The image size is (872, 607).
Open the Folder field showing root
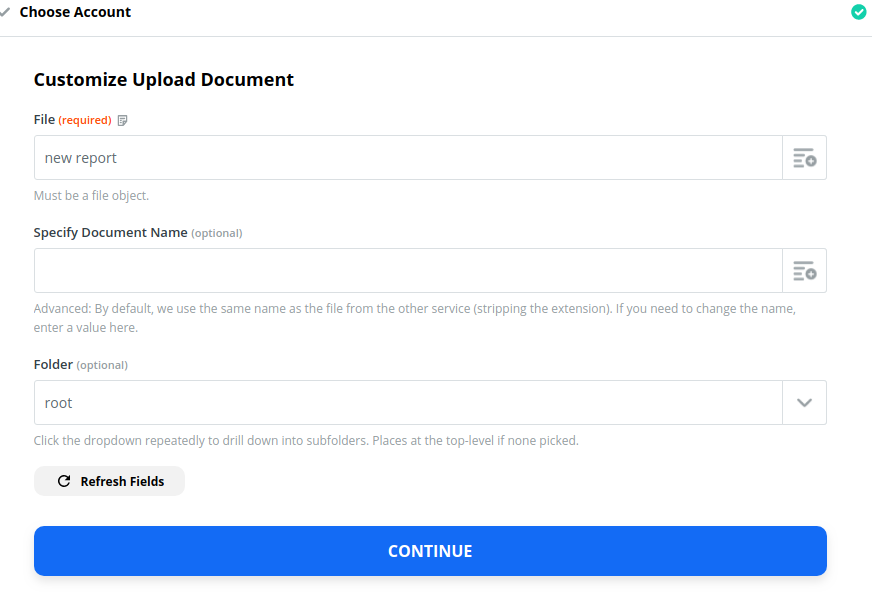coord(408,403)
